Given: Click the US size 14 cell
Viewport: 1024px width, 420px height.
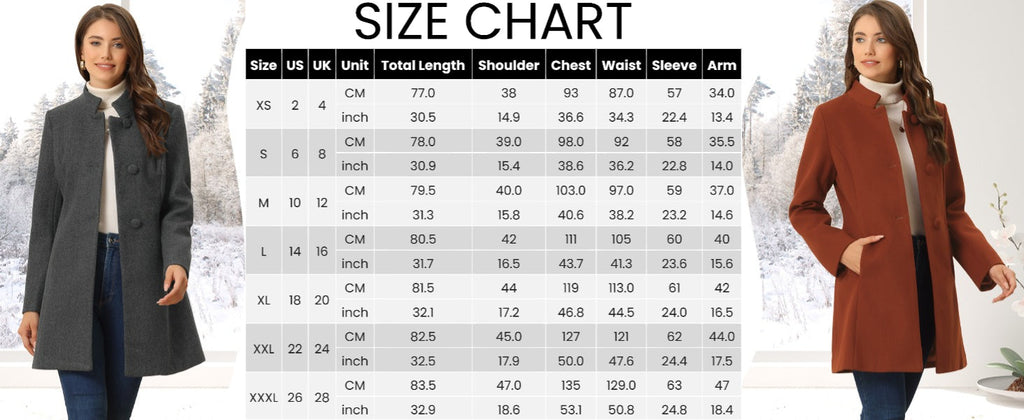Looking at the screenshot, I should (295, 251).
